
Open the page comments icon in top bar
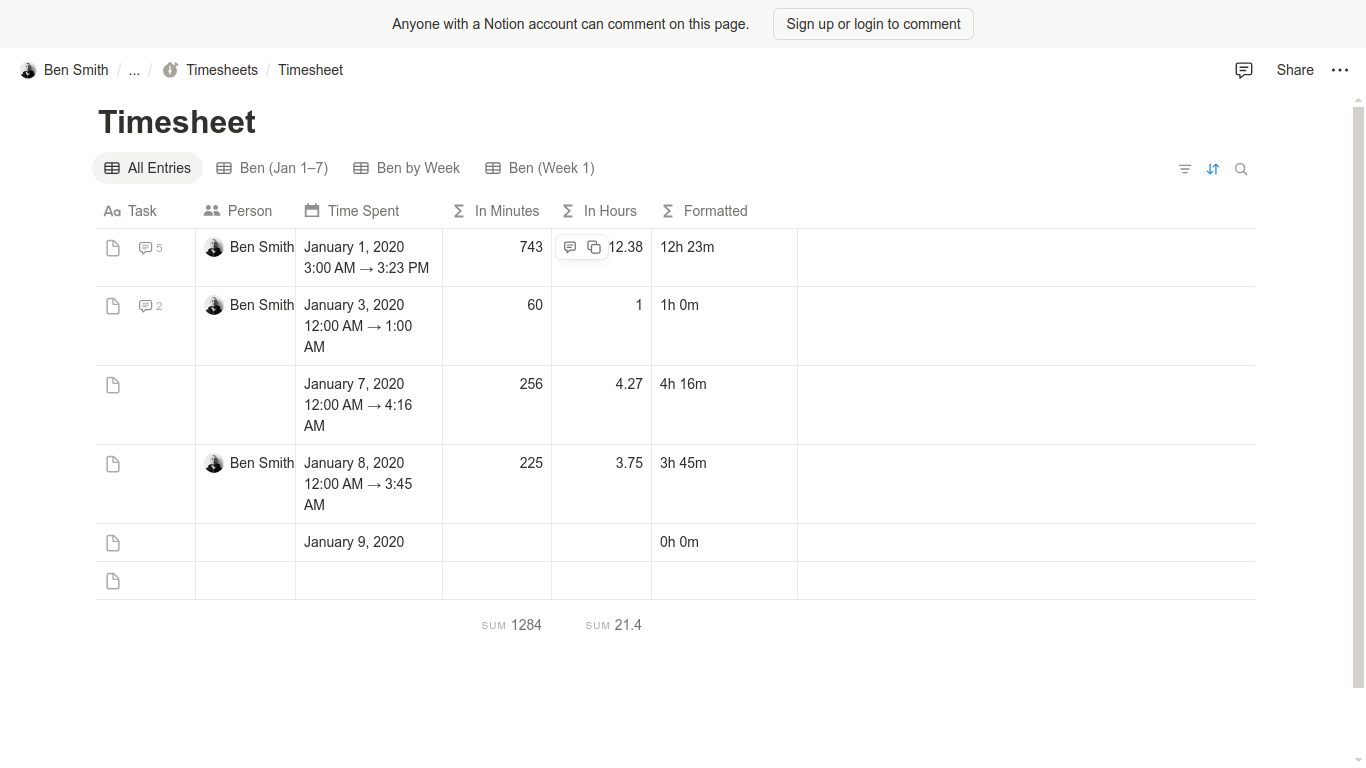tap(1244, 70)
